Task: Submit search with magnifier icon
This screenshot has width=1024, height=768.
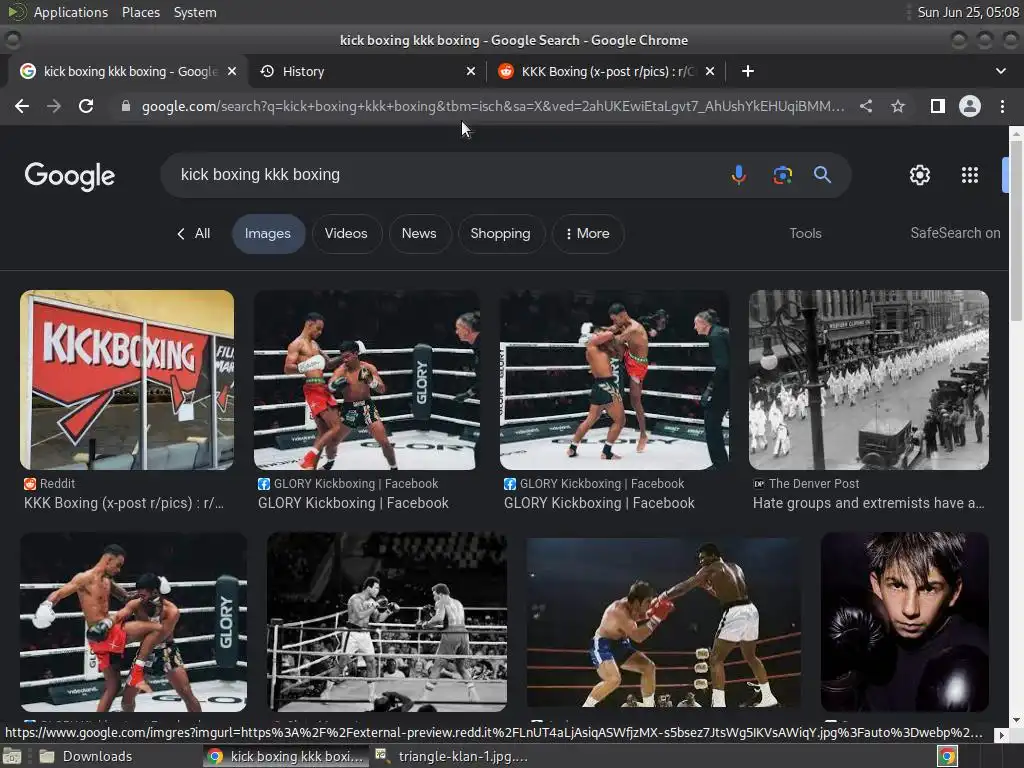Action: click(x=822, y=175)
